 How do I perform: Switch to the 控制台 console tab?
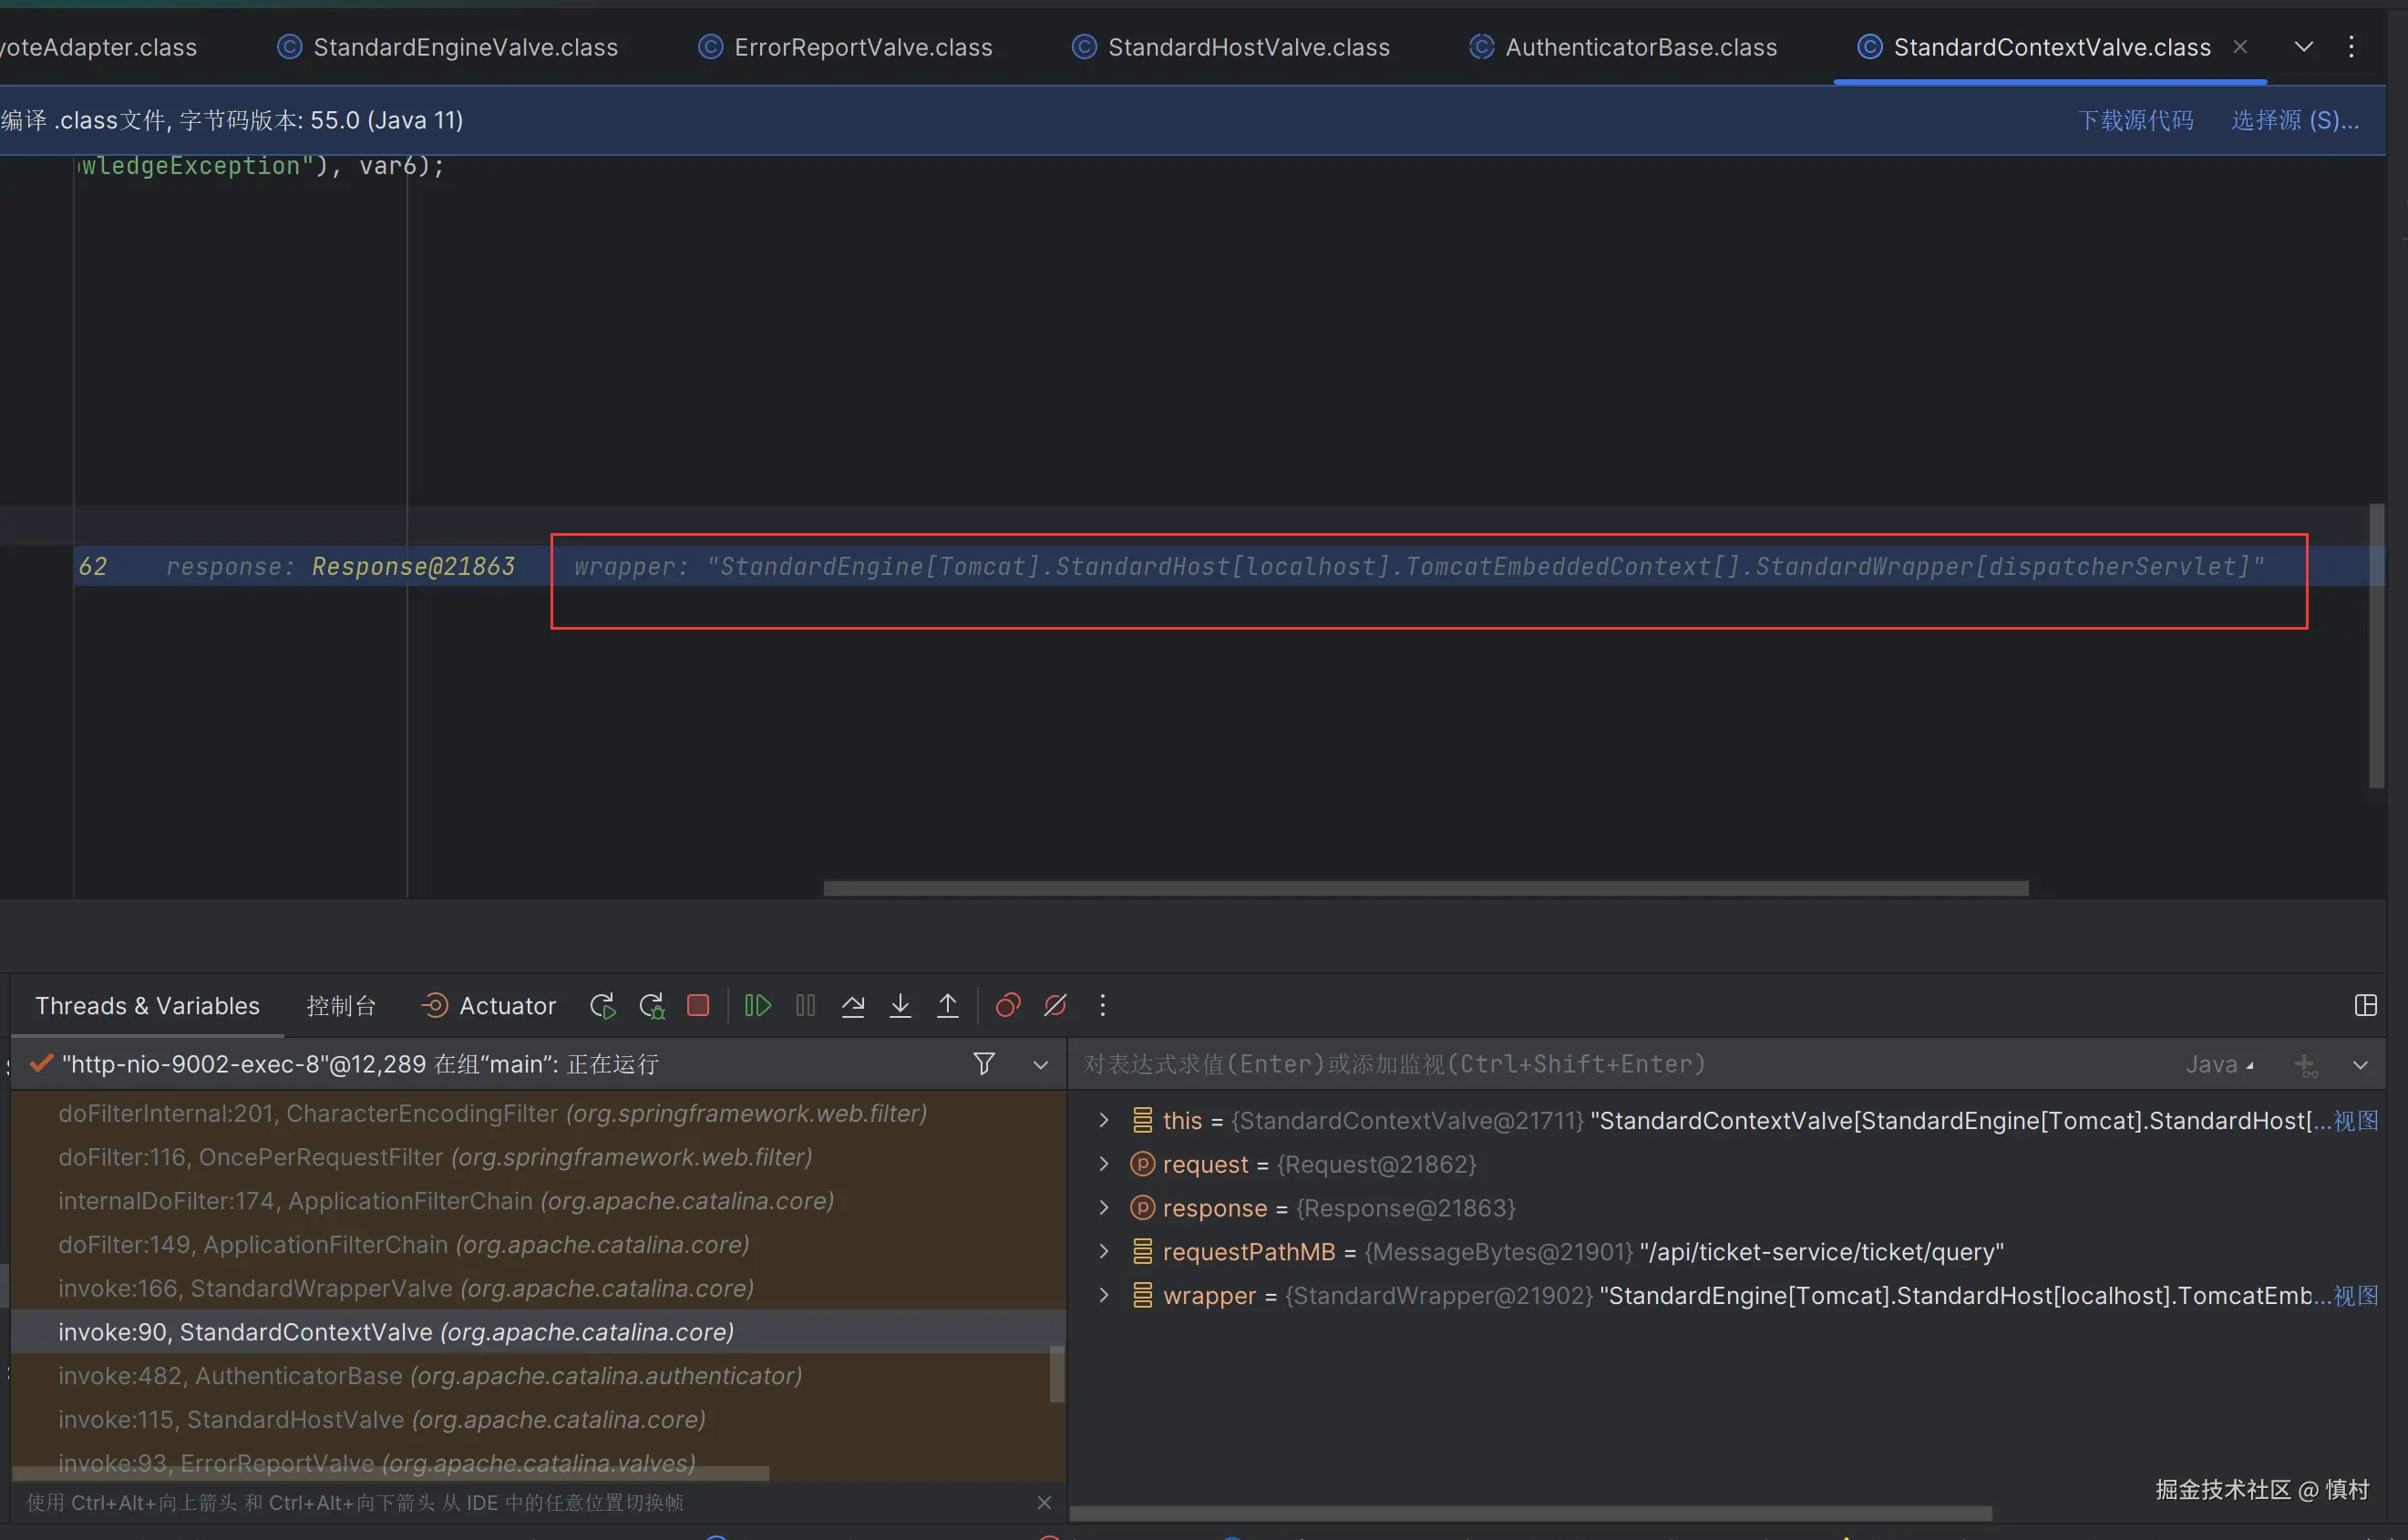(341, 1005)
